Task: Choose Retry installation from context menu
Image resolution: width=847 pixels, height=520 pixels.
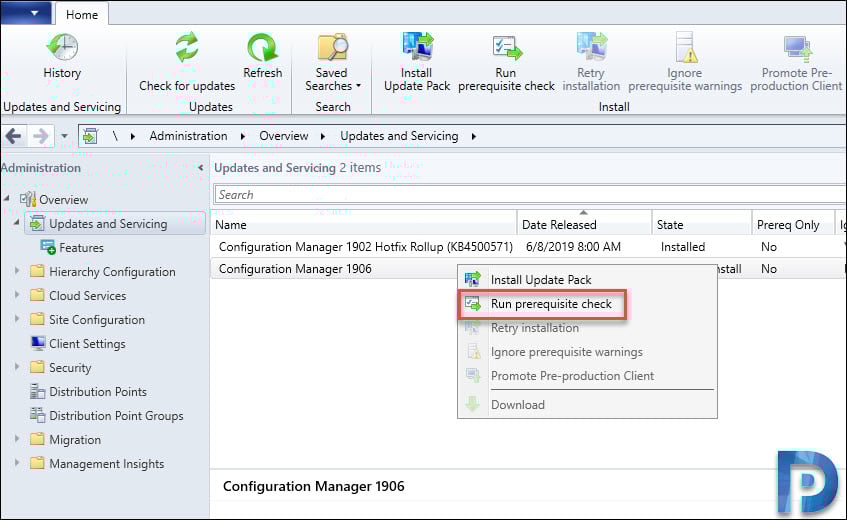Action: [587, 328]
